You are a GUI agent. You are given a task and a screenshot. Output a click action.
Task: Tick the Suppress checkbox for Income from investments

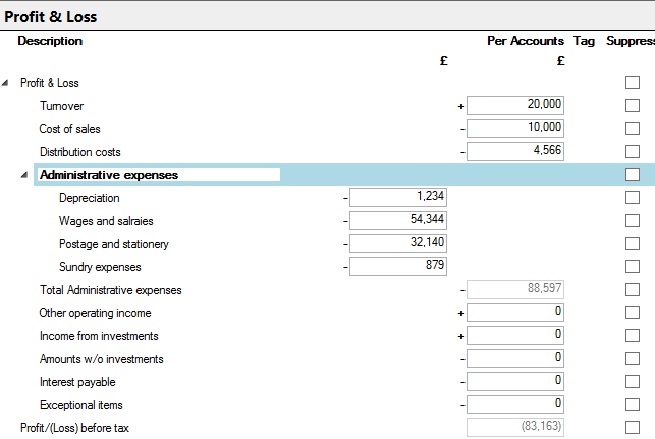click(632, 335)
